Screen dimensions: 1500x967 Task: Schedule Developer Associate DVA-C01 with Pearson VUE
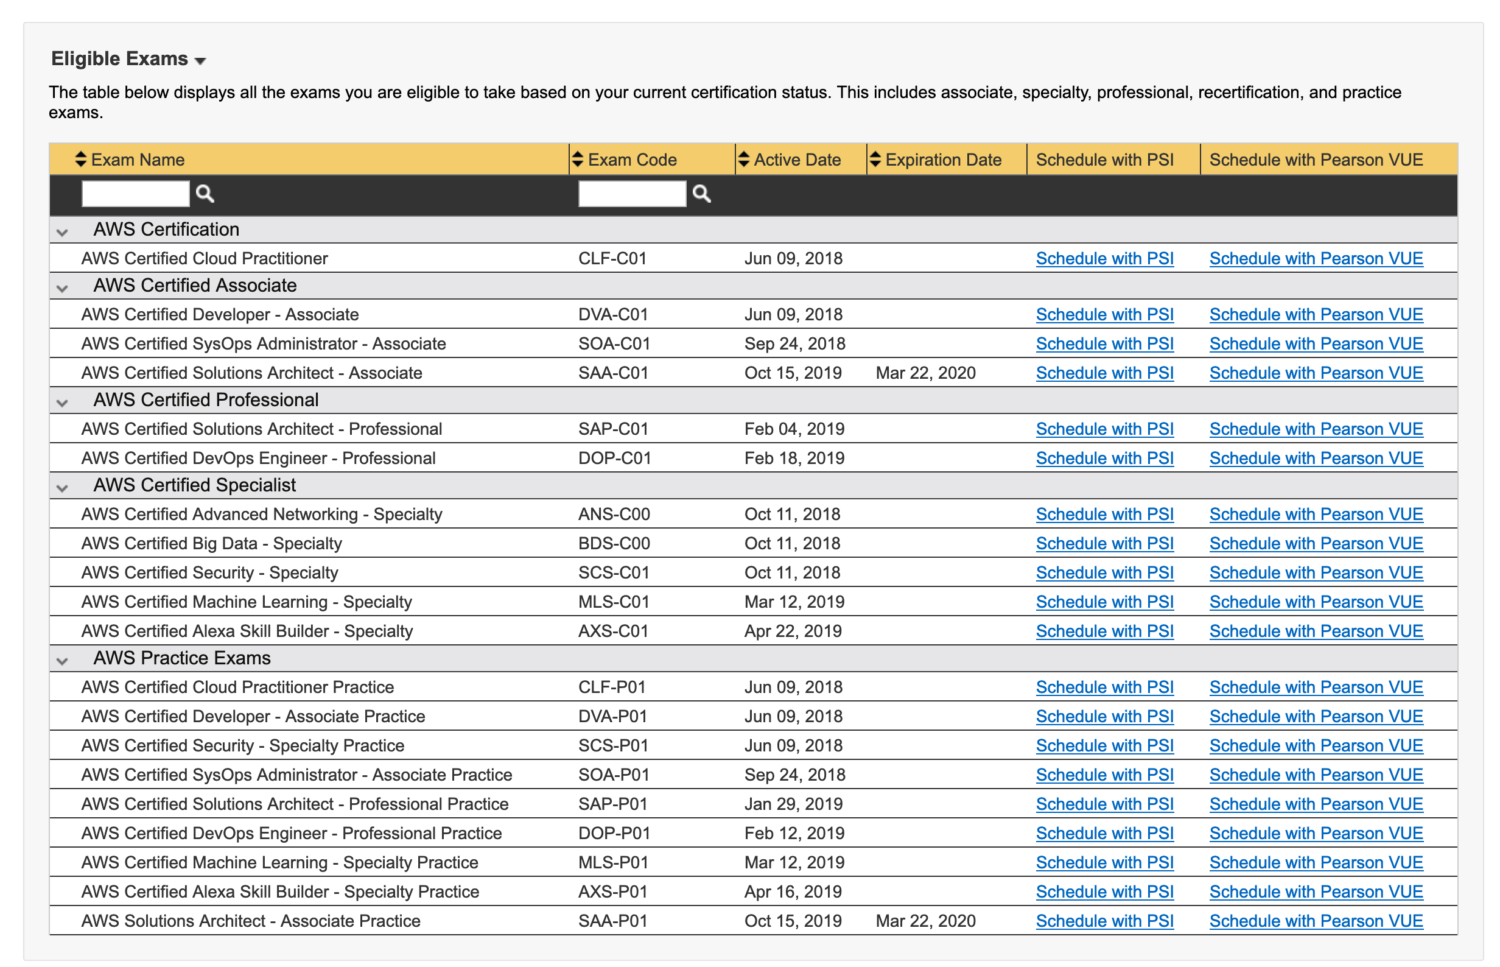[1316, 314]
